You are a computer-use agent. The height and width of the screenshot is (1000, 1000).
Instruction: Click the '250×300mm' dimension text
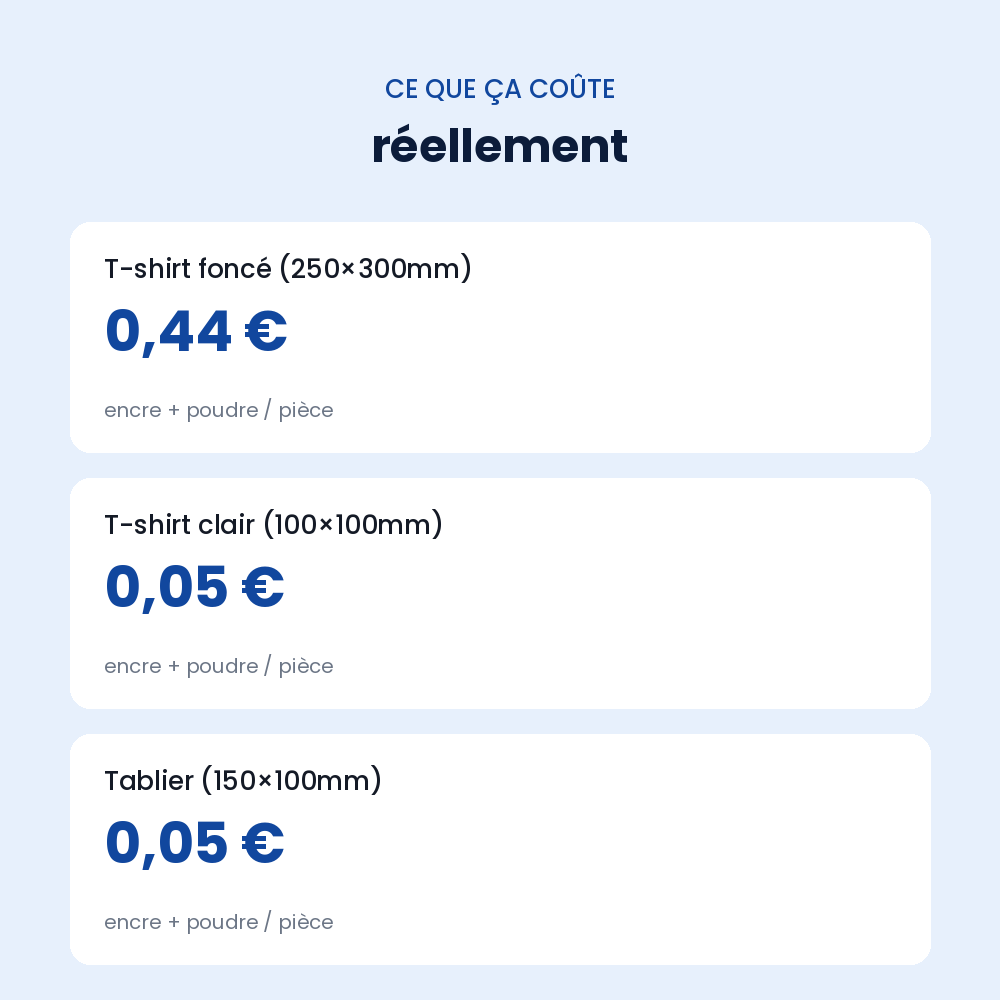pos(376,268)
